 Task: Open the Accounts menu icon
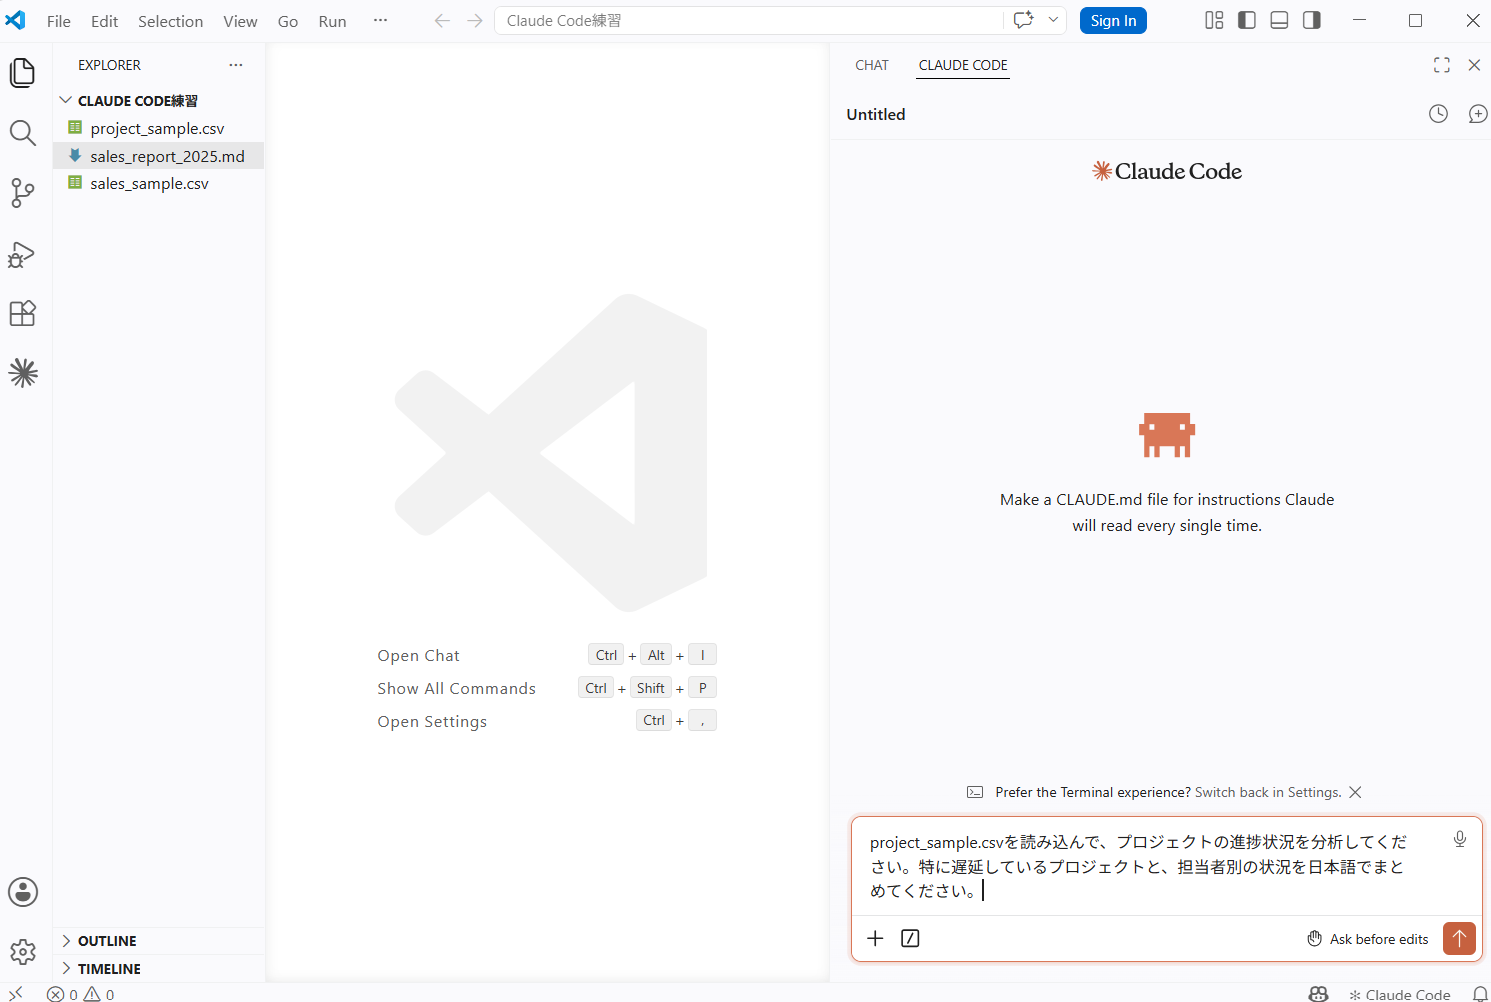23,892
